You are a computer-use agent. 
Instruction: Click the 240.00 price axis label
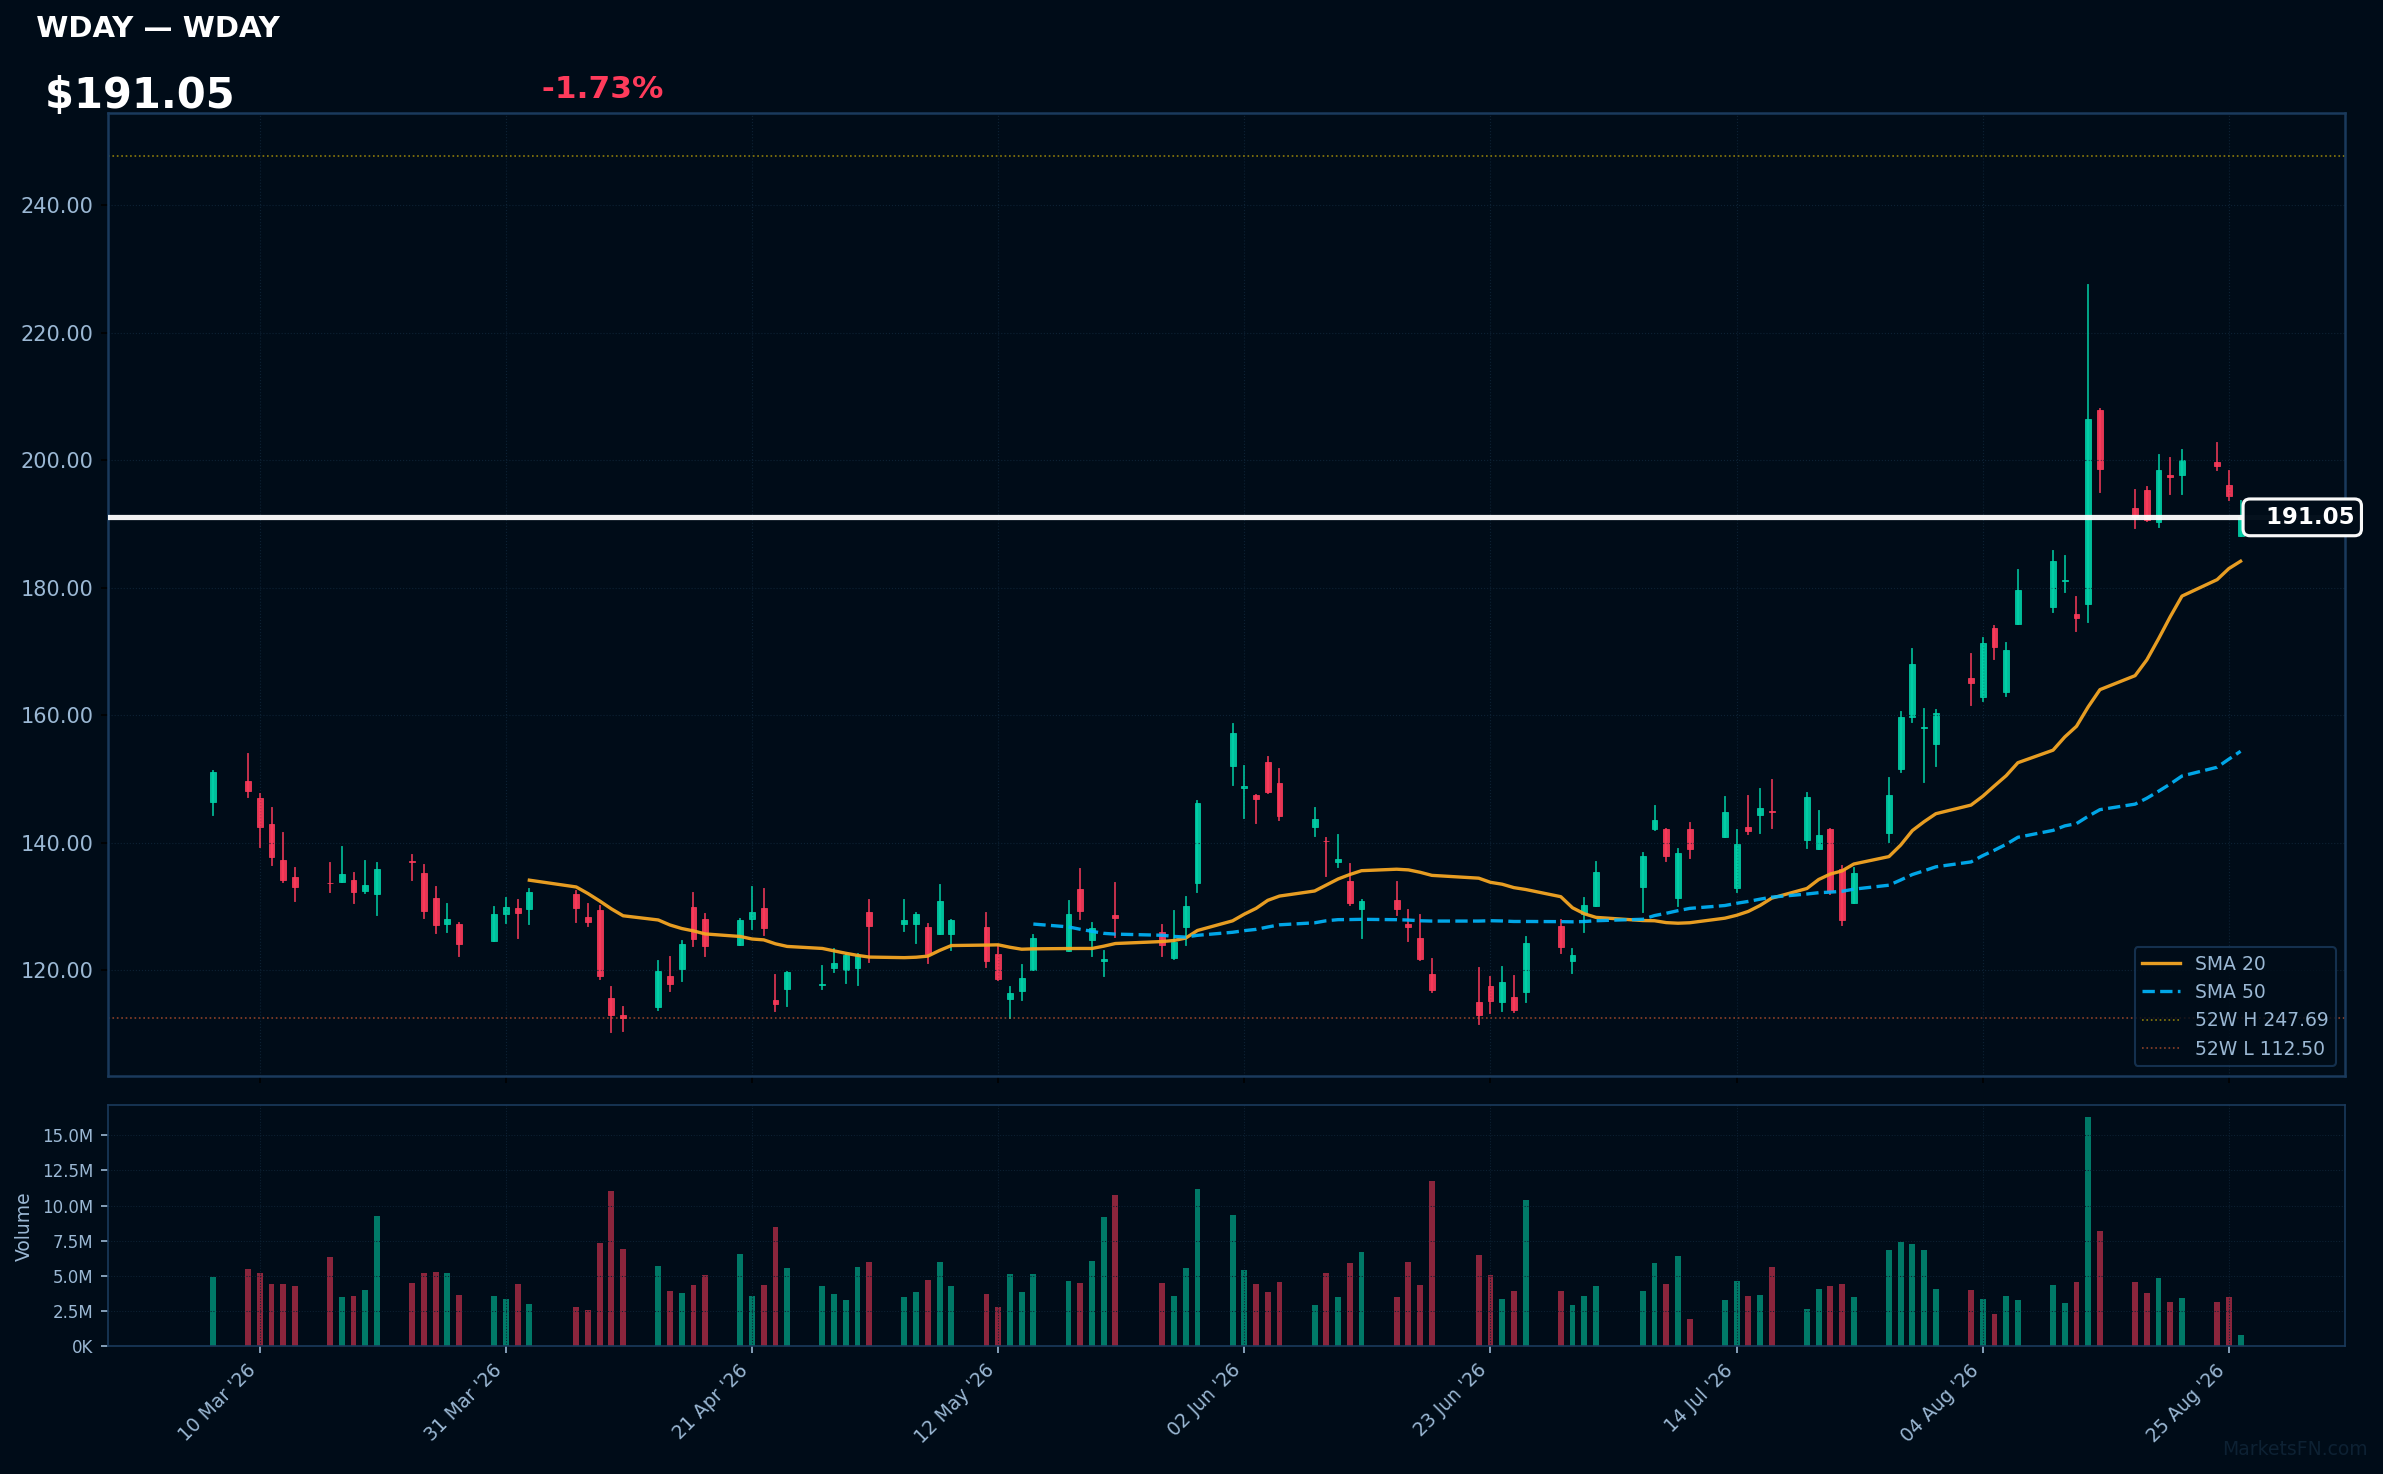click(x=57, y=206)
